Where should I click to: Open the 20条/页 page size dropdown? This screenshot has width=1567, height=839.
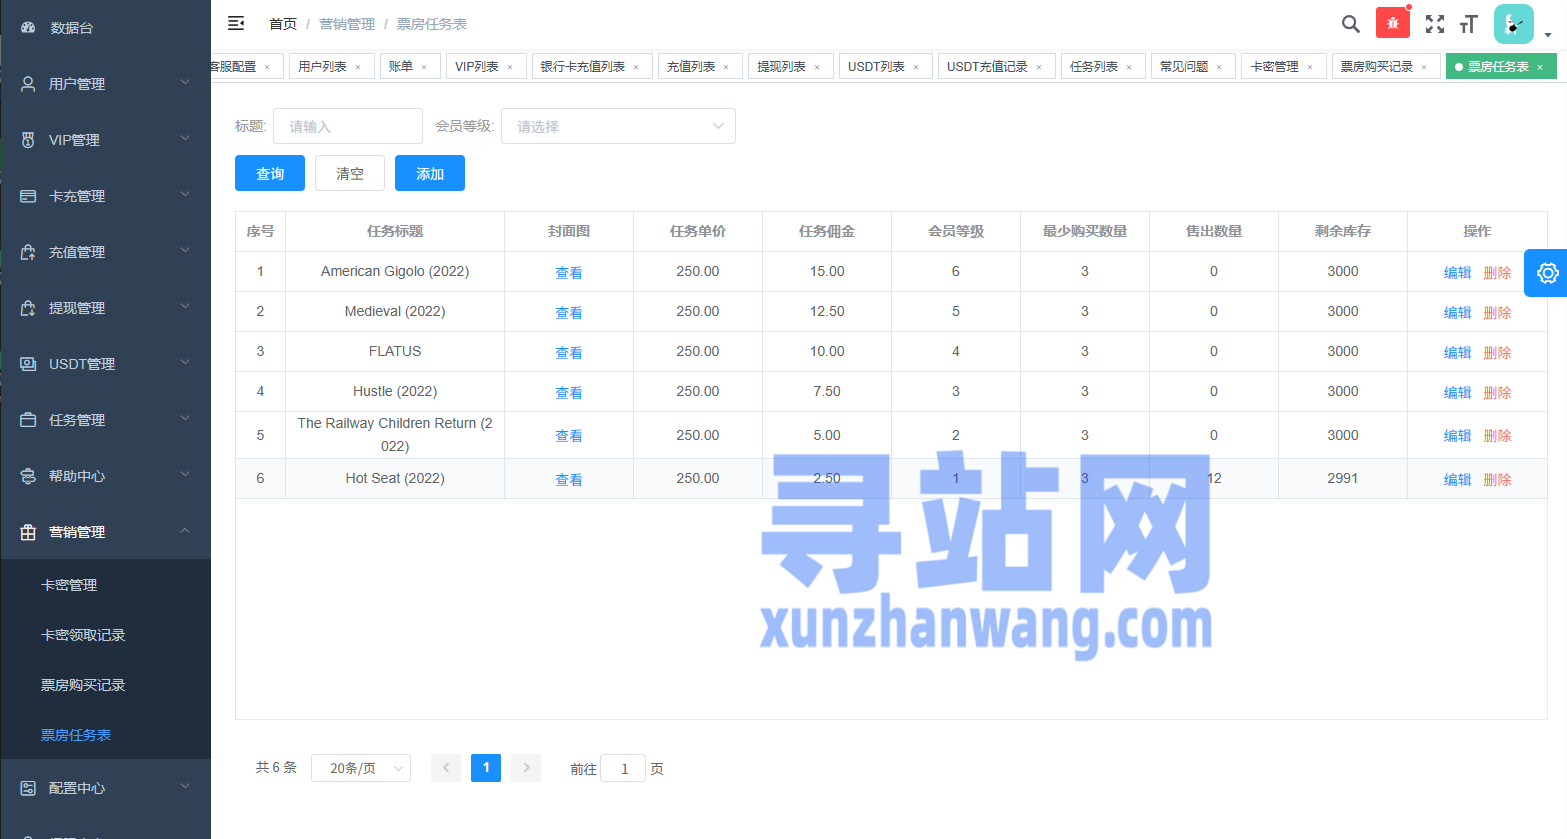360,768
